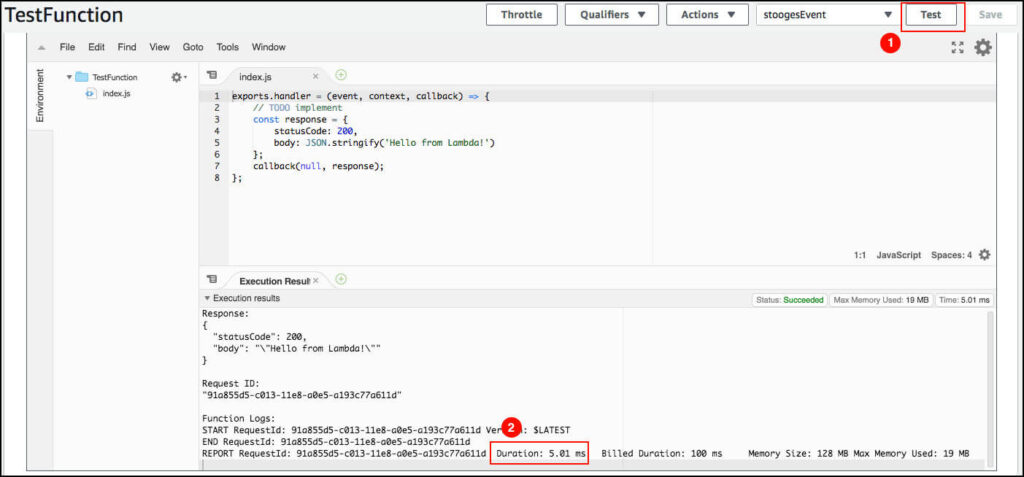1024x477 pixels.
Task: Open status bar settings gear icon
Action: (984, 255)
